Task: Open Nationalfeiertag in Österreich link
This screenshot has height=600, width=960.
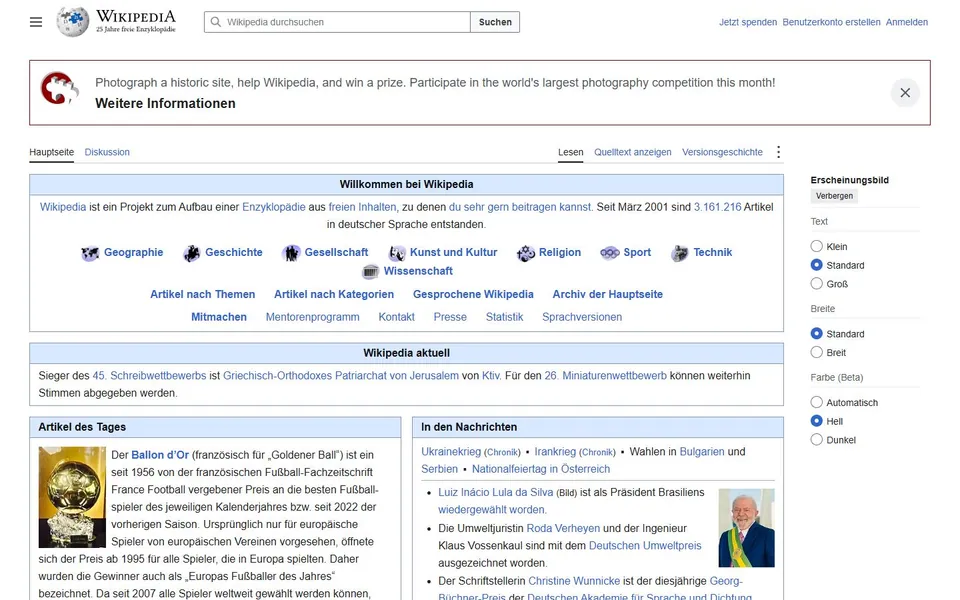Action: [x=541, y=469]
